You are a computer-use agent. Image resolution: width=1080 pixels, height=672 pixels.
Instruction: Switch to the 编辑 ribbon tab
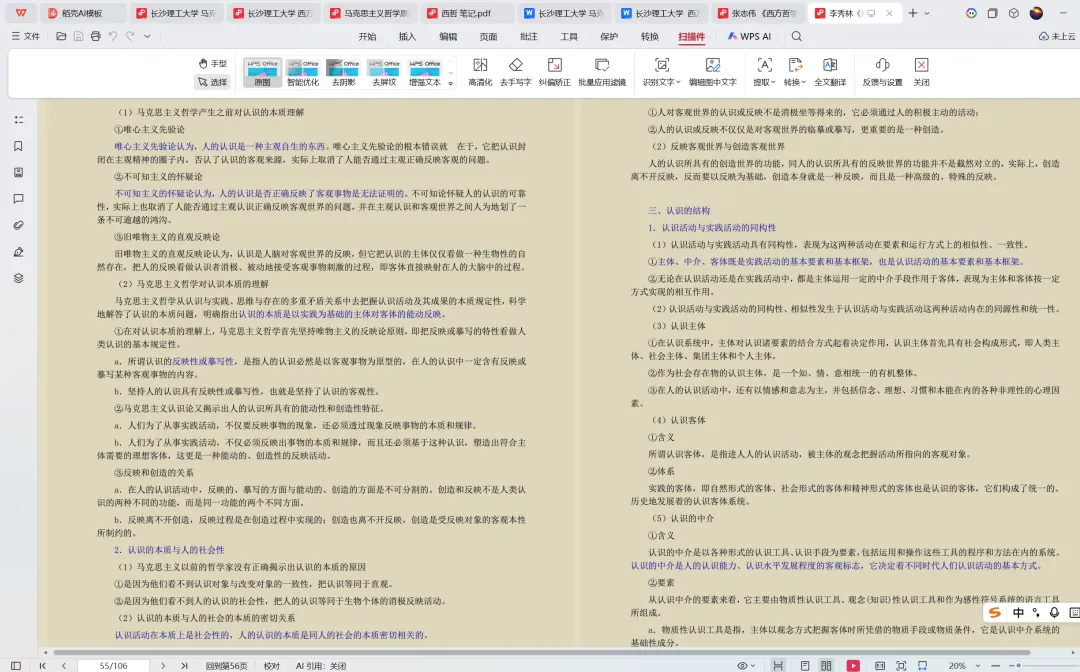(x=448, y=36)
